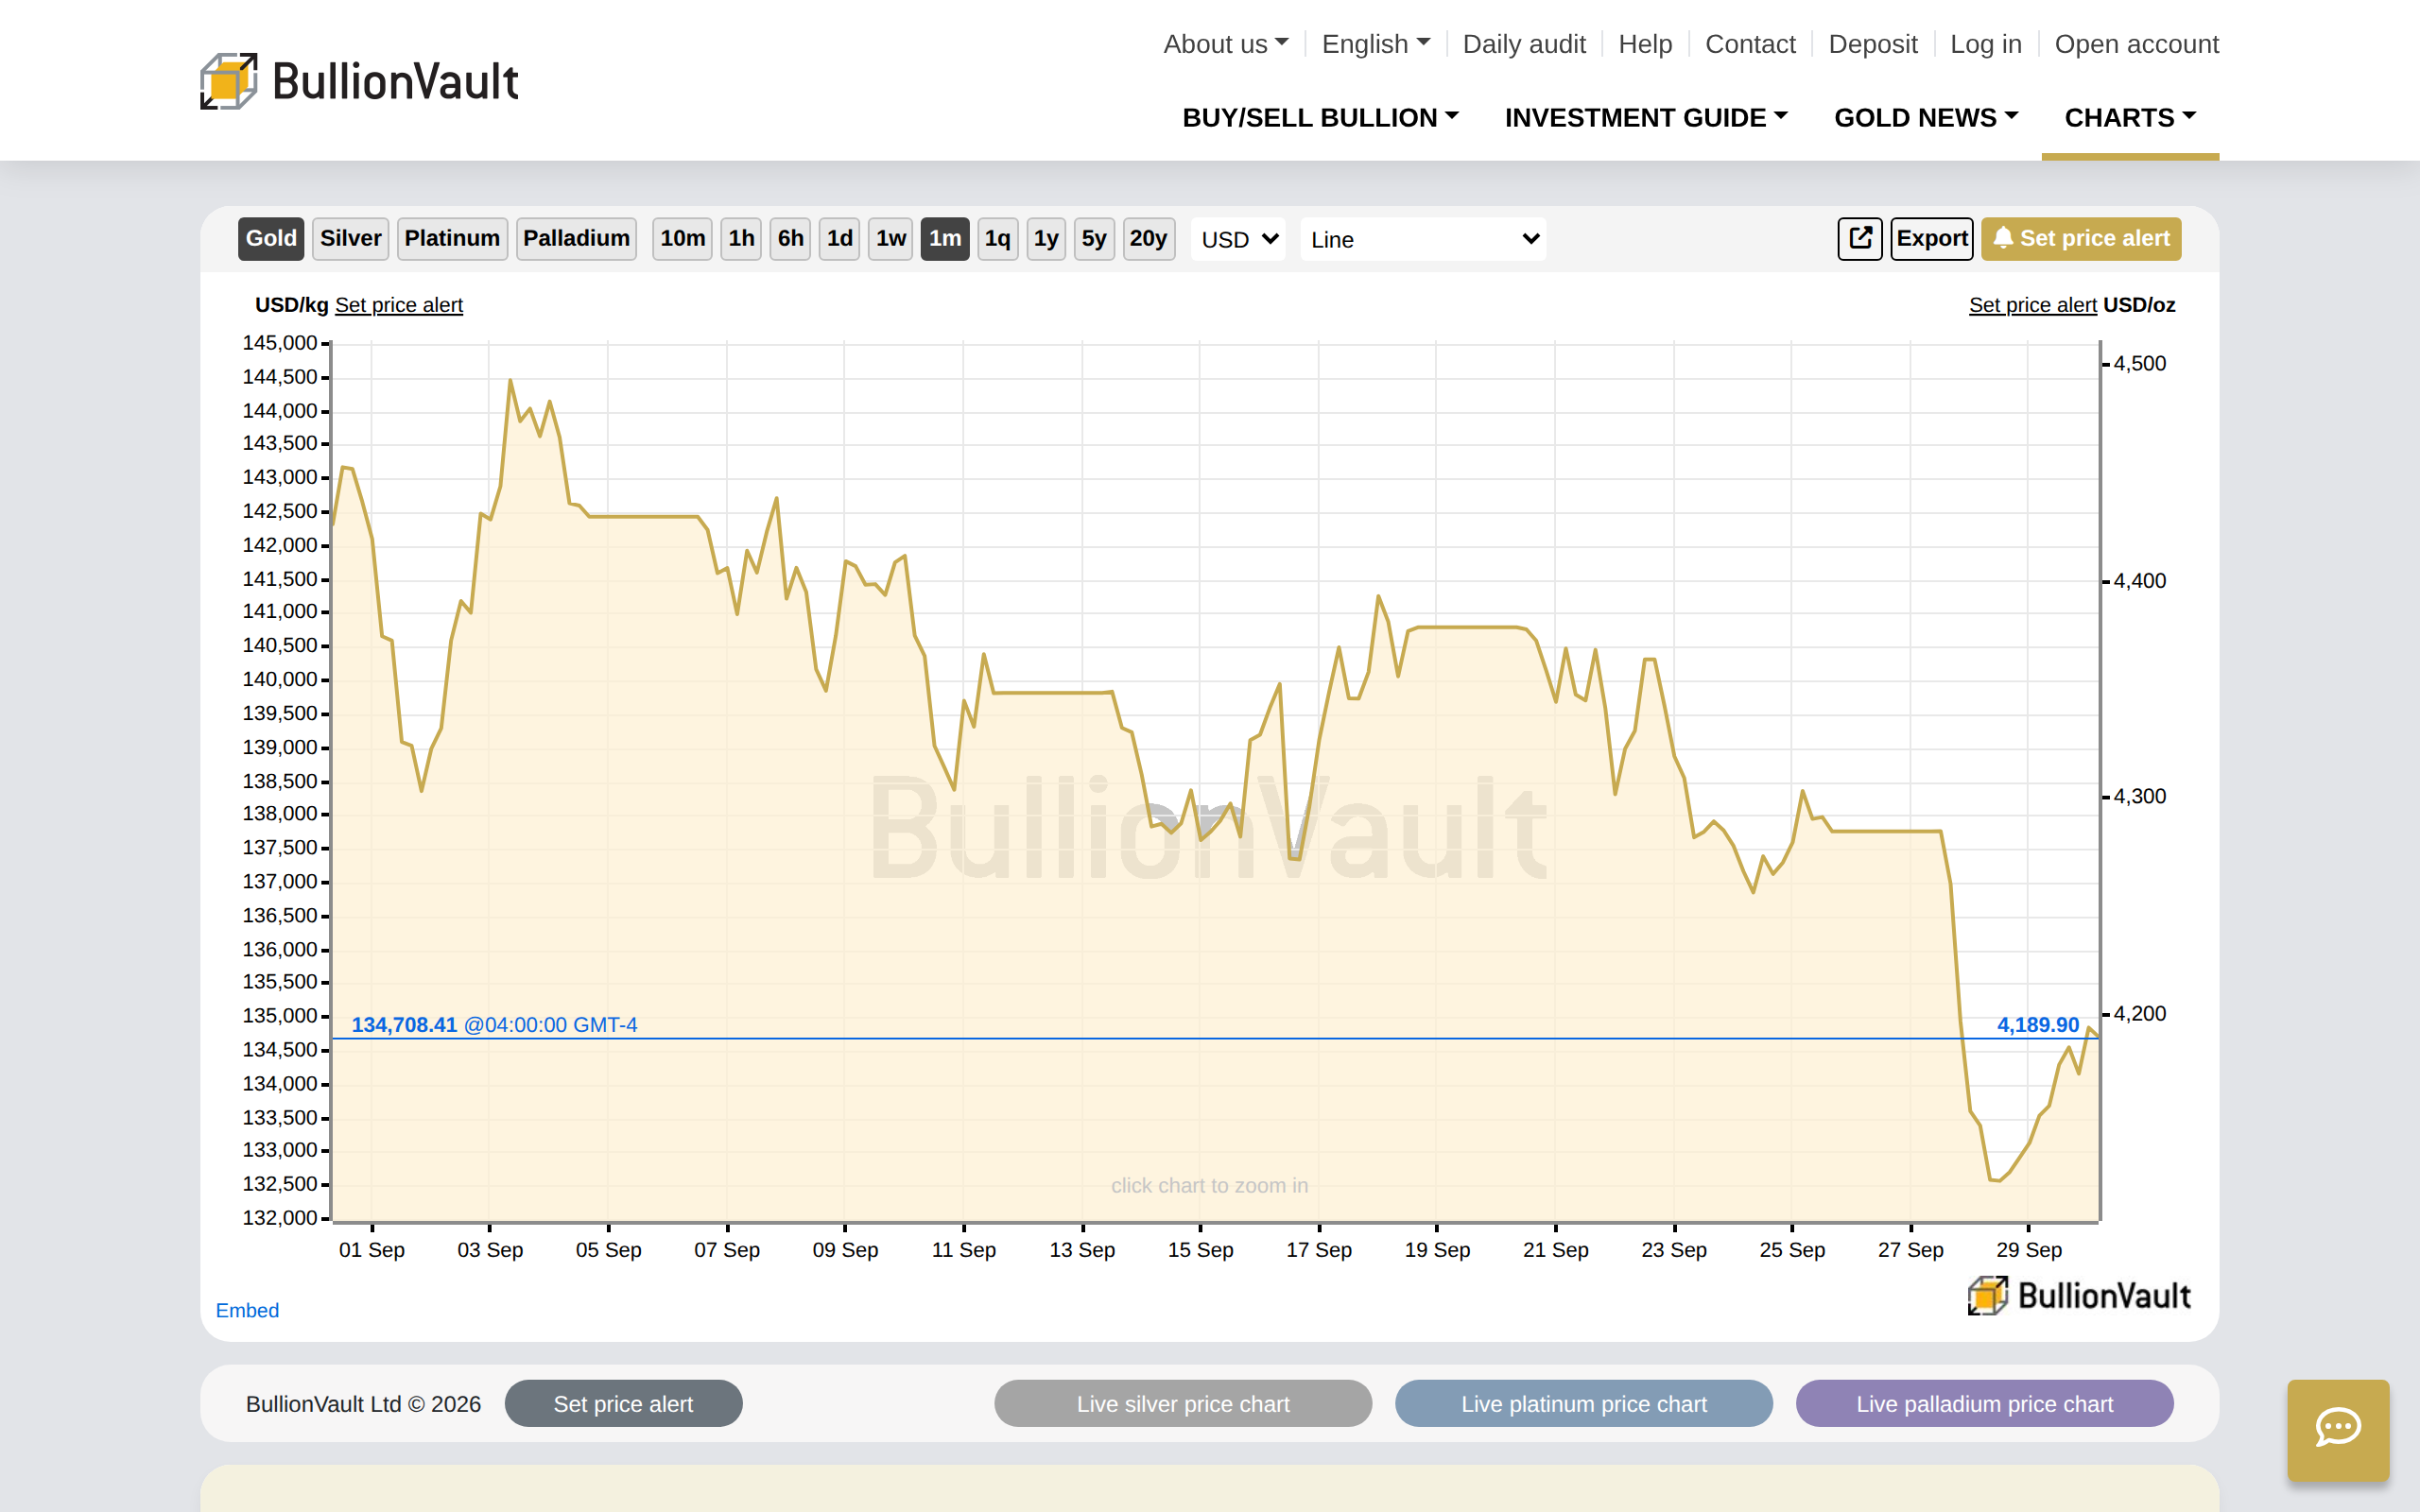This screenshot has height=1512, width=2420.
Task: Click gold Set price alert button
Action: 2081,238
